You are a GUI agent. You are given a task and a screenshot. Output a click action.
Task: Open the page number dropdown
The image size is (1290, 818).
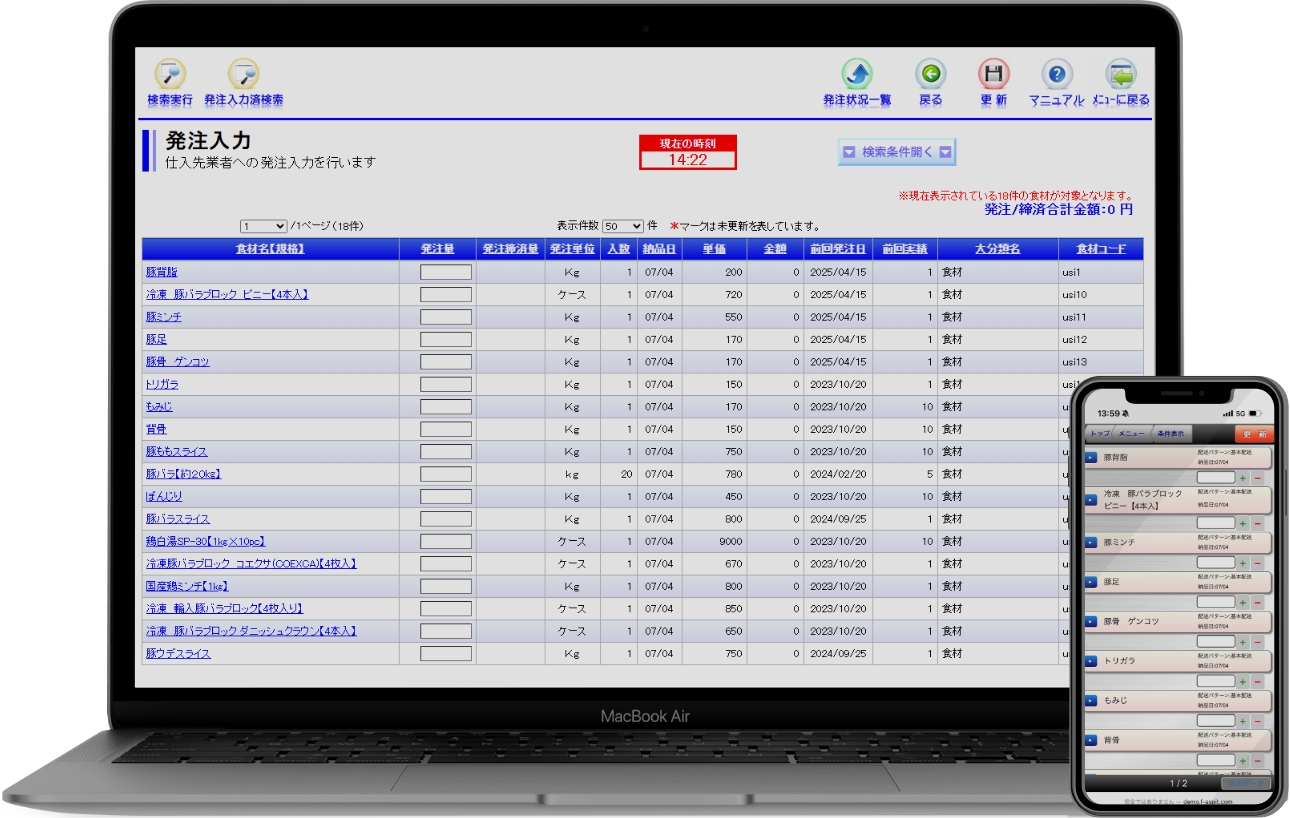(x=264, y=227)
